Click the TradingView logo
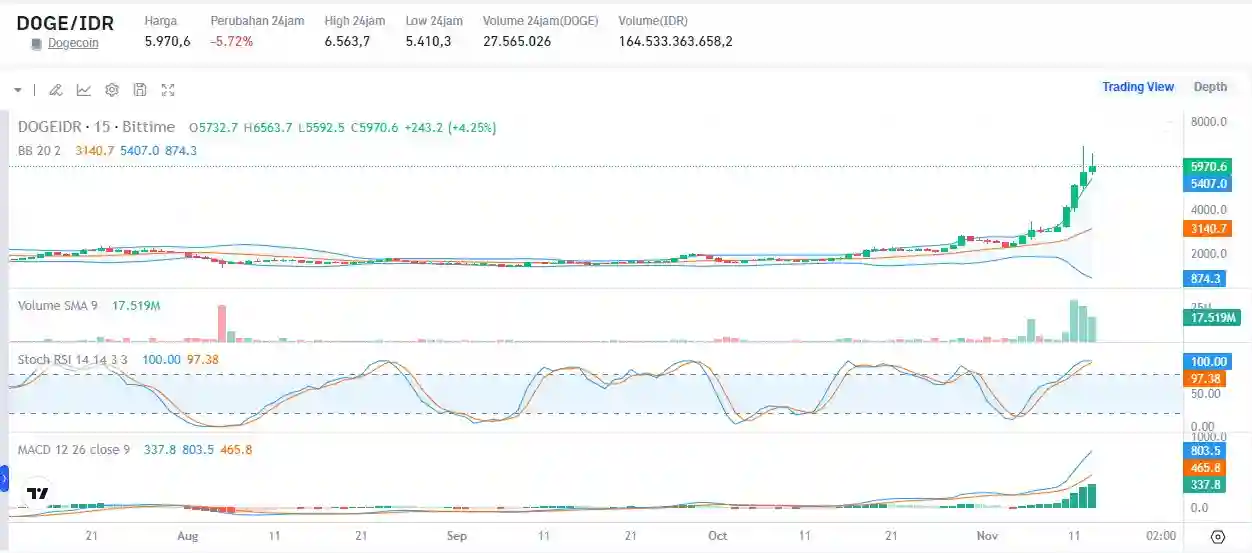The height and width of the screenshot is (553, 1252). [38, 493]
